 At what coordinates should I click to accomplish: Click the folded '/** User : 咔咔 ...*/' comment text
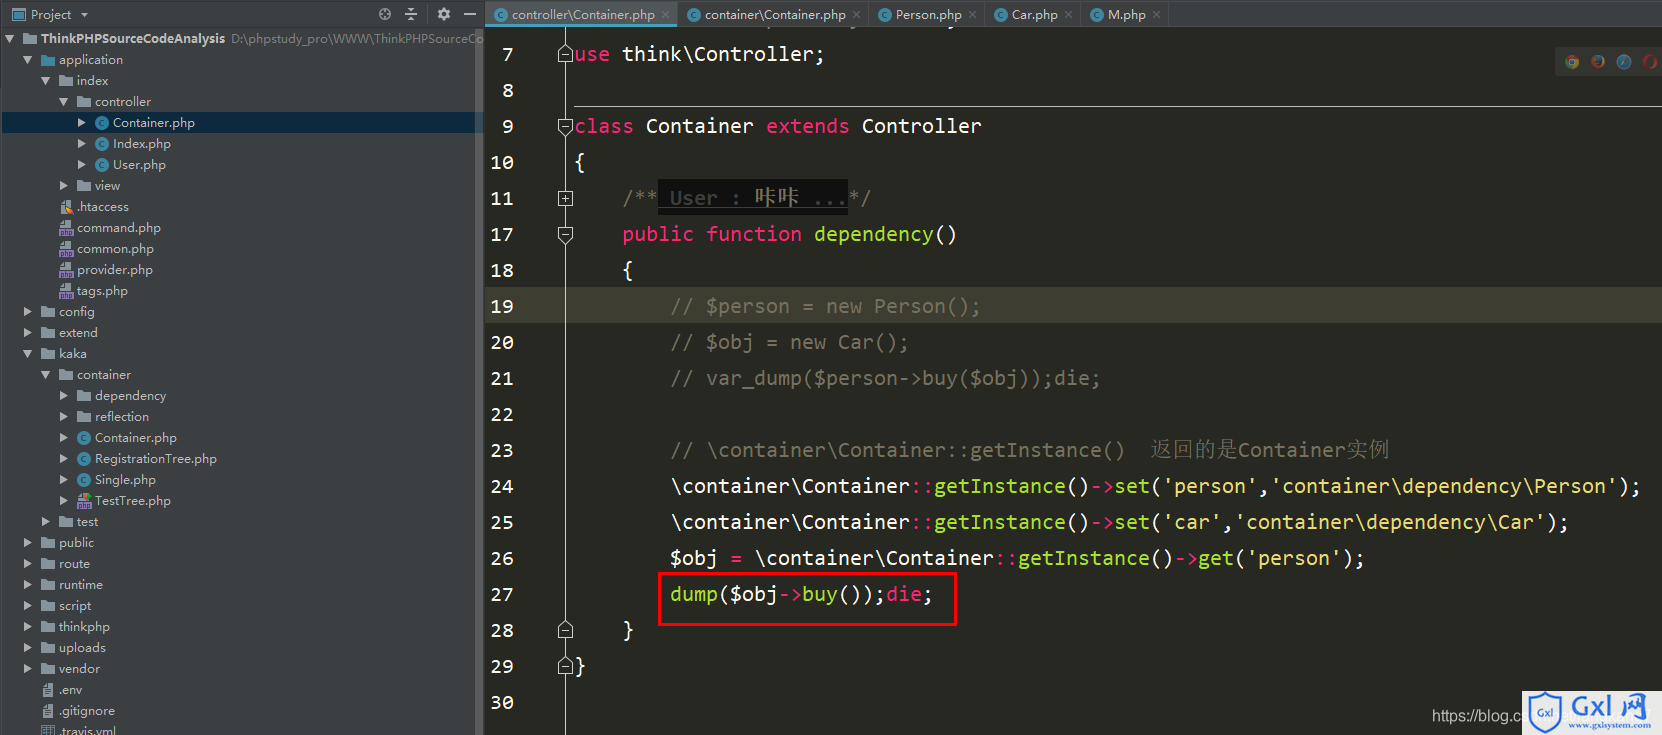coord(746,198)
